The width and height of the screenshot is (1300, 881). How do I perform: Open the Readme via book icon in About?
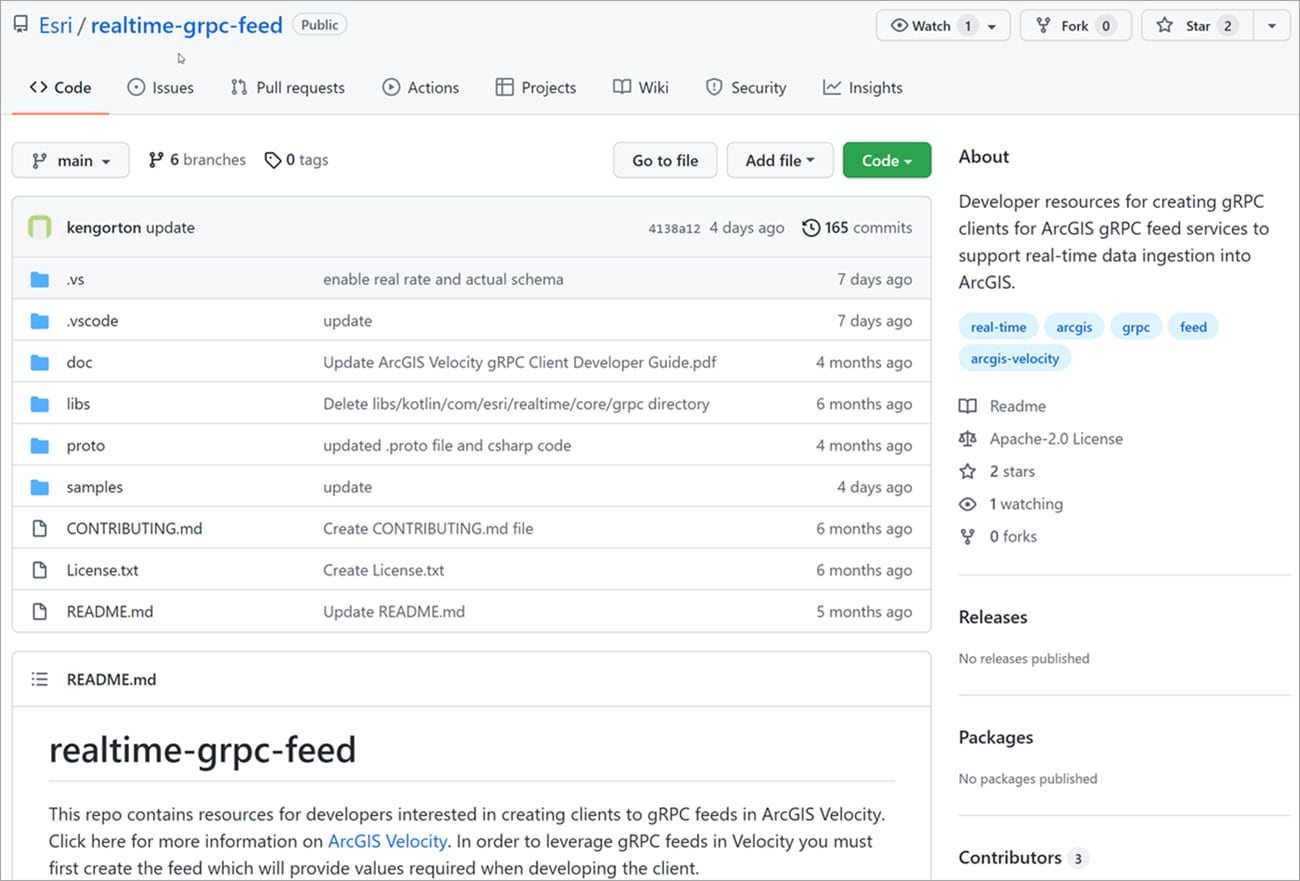point(966,406)
